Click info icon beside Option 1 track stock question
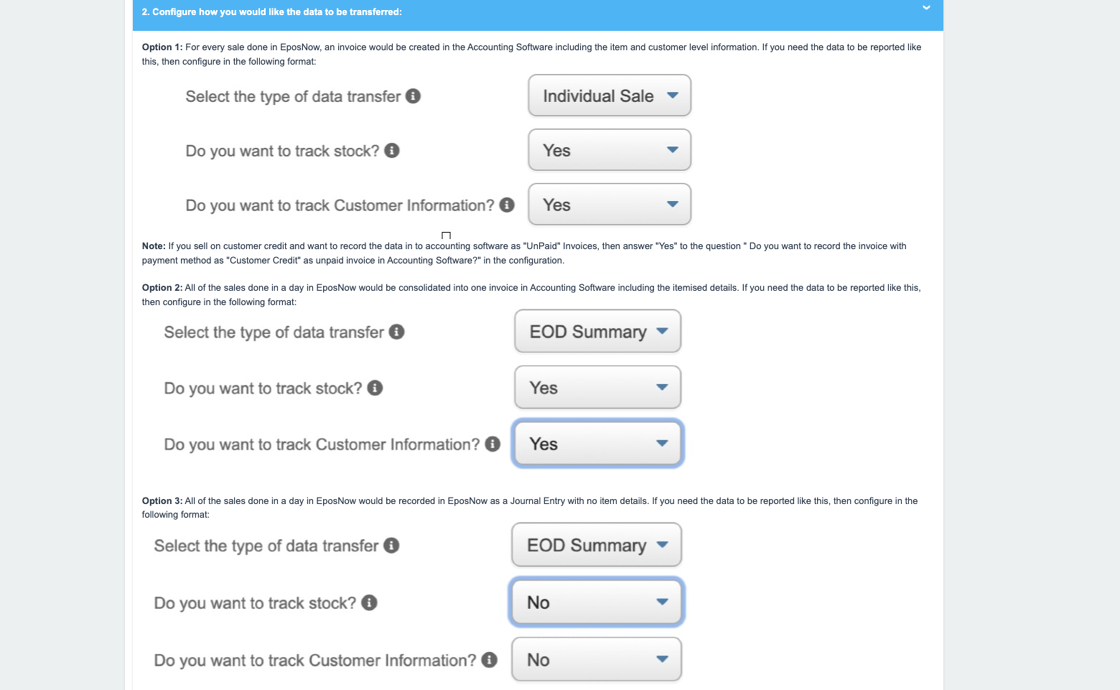 tap(392, 150)
